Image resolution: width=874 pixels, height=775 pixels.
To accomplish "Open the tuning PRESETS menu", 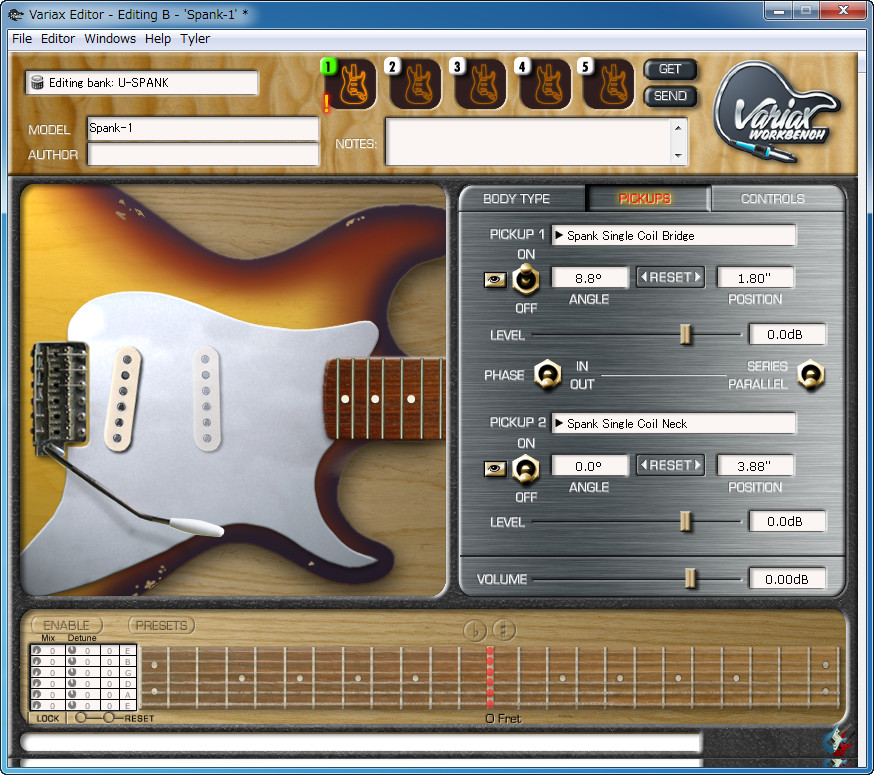I will pos(162,626).
